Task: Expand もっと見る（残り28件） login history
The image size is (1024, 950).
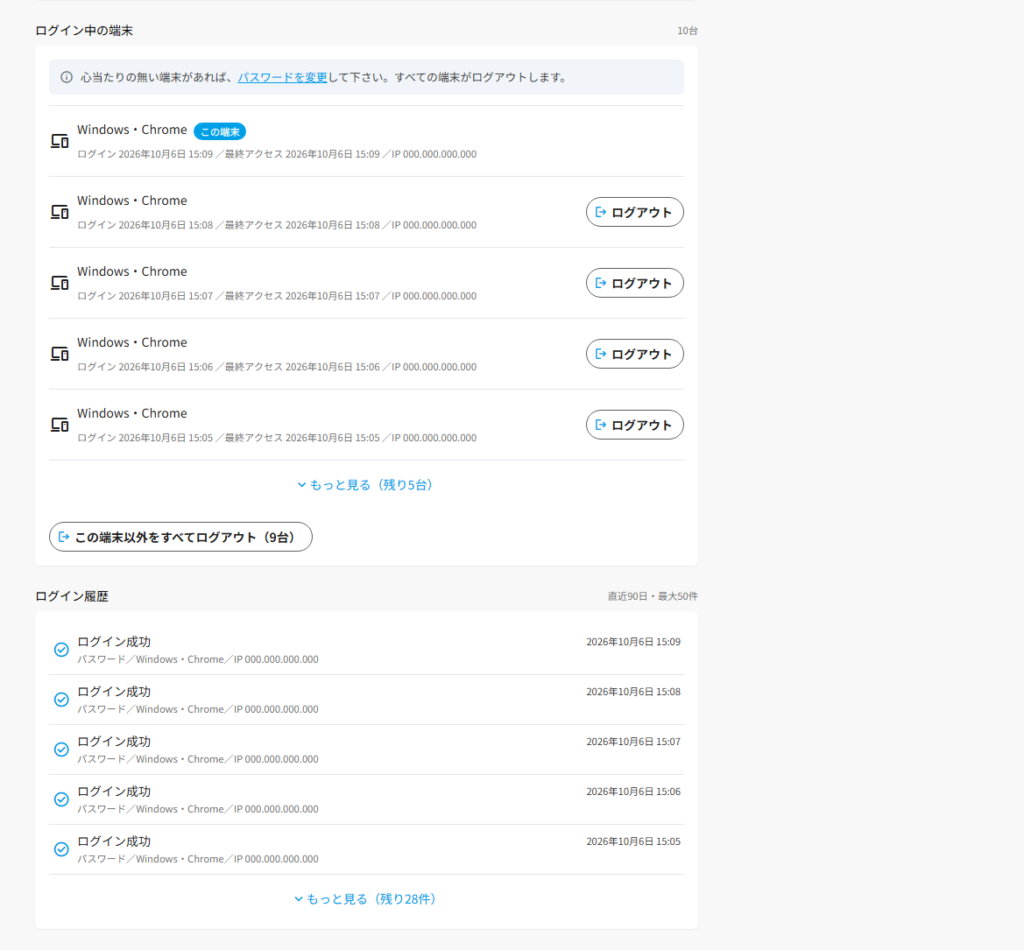Action: [366, 899]
